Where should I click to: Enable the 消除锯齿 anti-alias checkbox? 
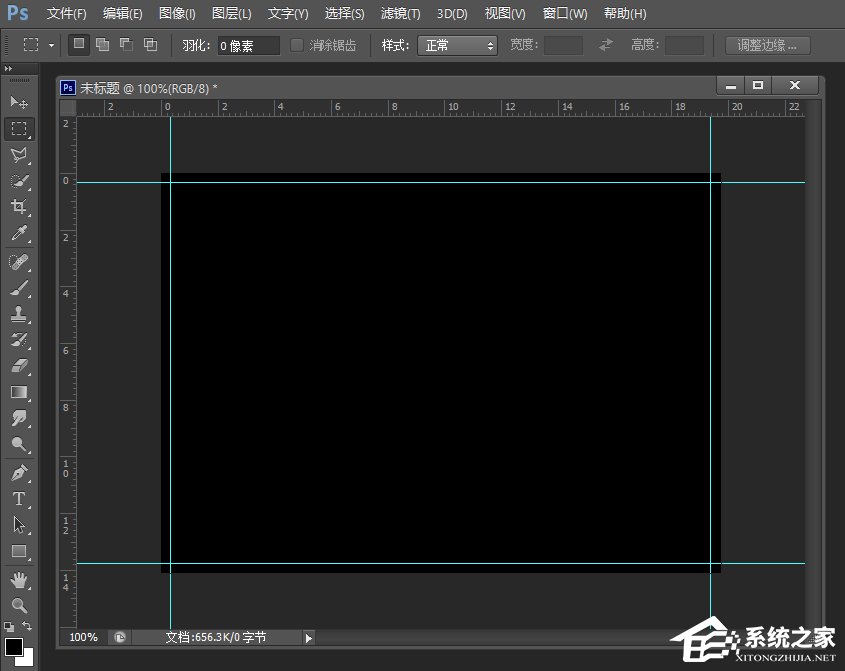click(297, 45)
